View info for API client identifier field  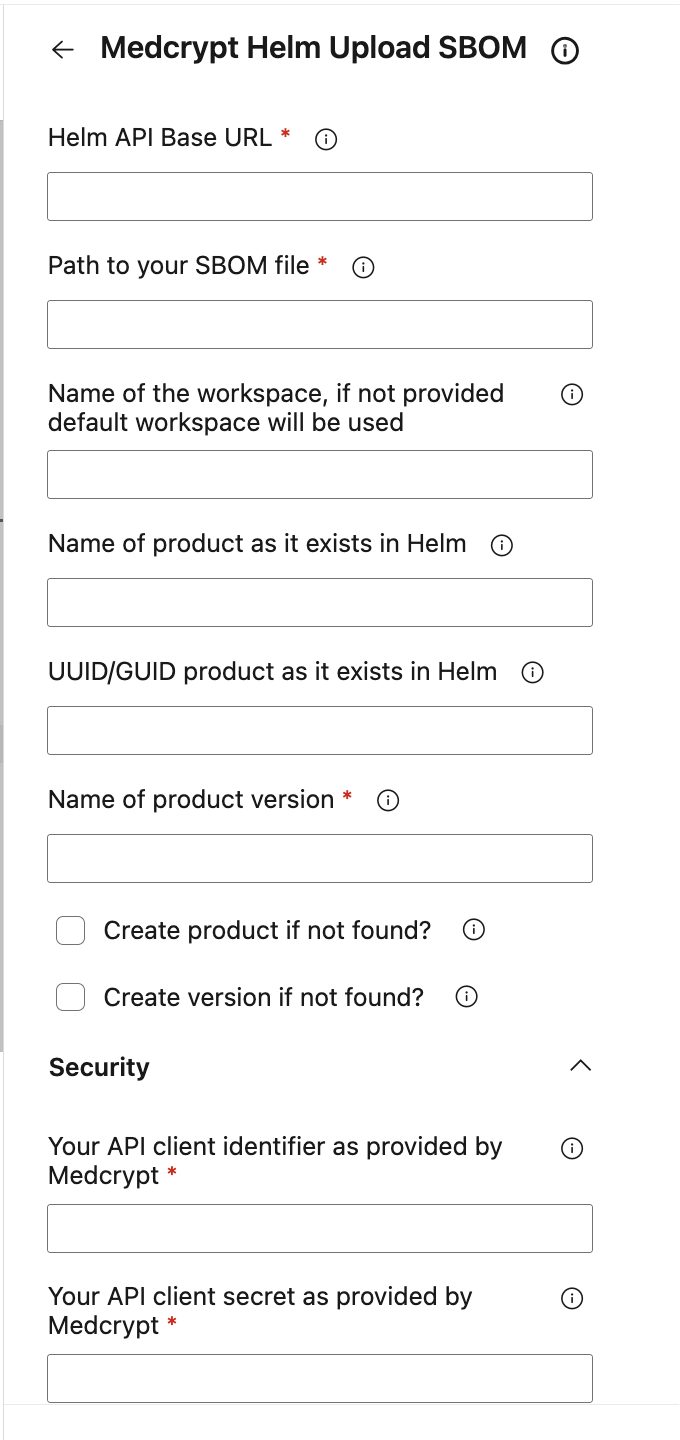click(x=571, y=1148)
